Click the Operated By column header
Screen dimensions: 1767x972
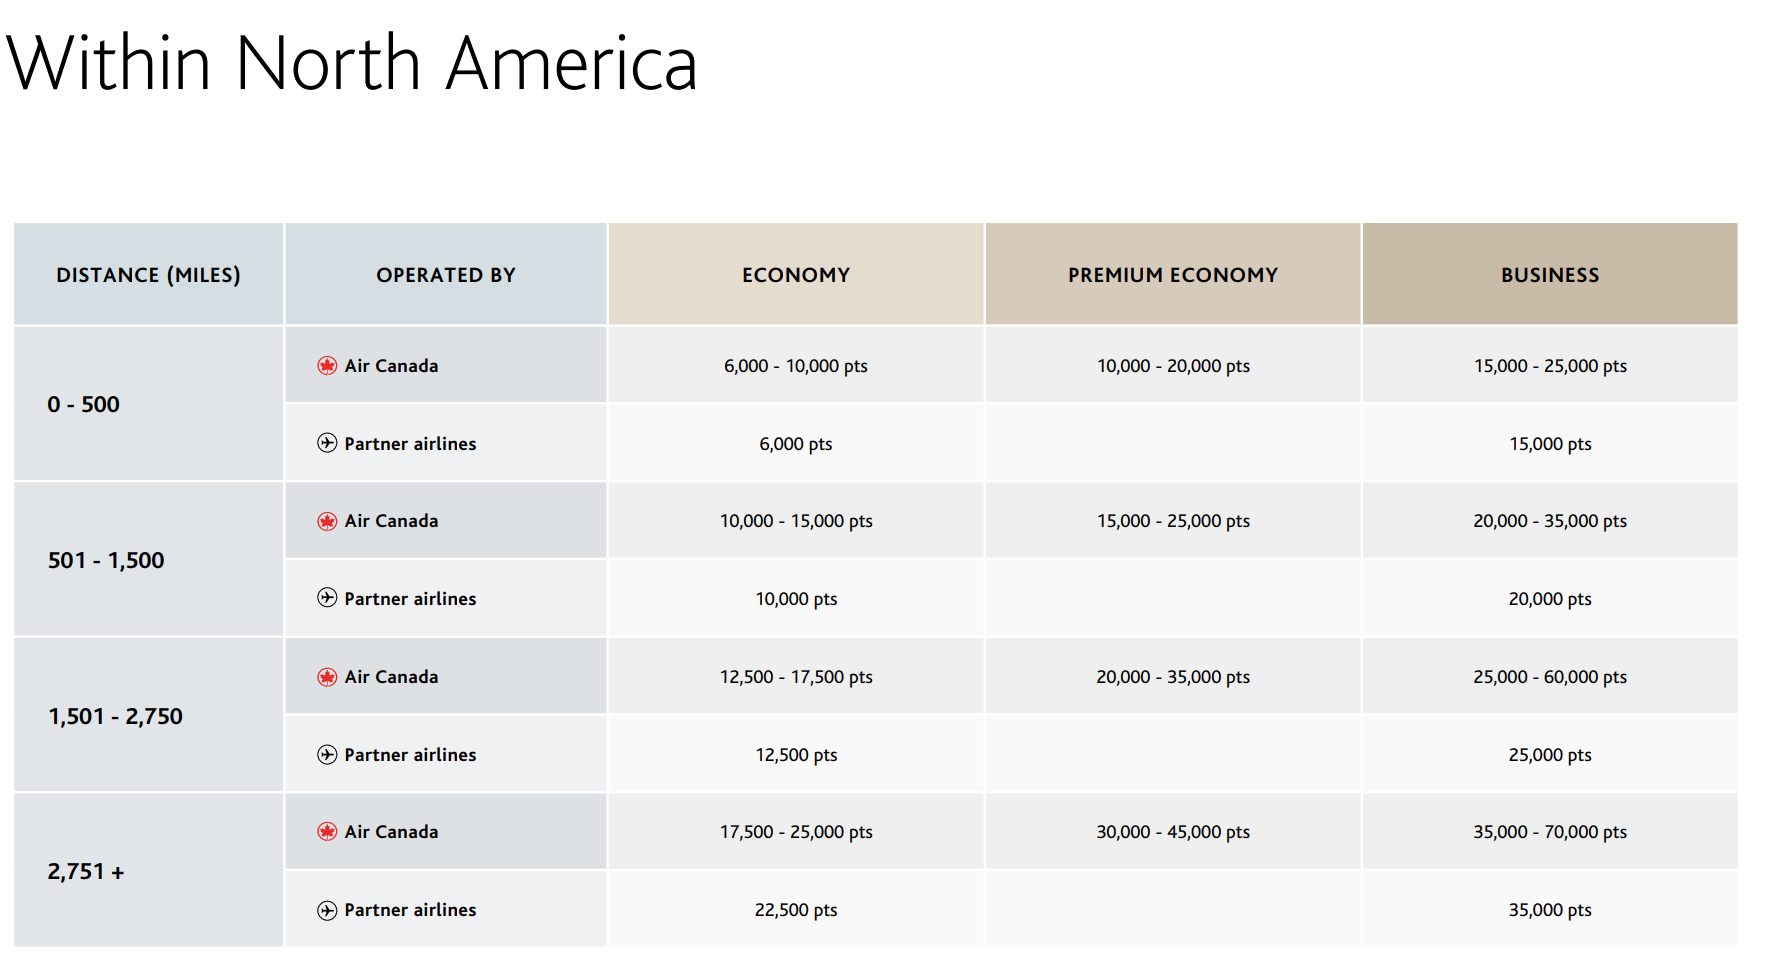tap(446, 274)
